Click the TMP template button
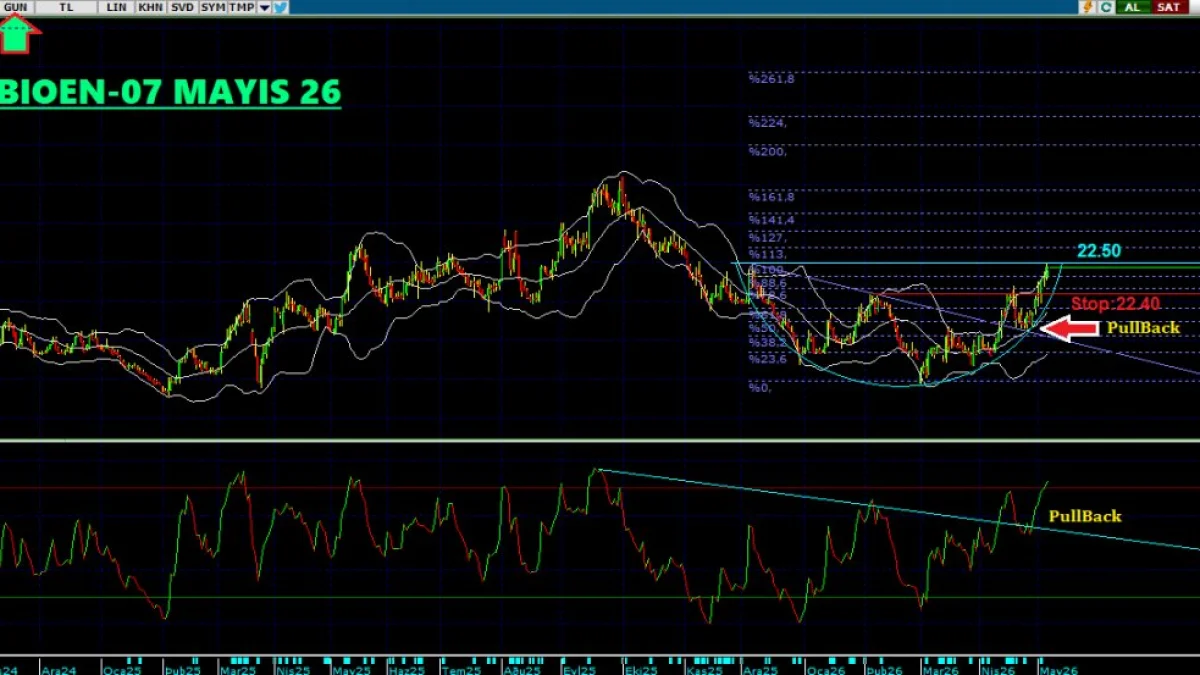1200x675 pixels. [241, 7]
